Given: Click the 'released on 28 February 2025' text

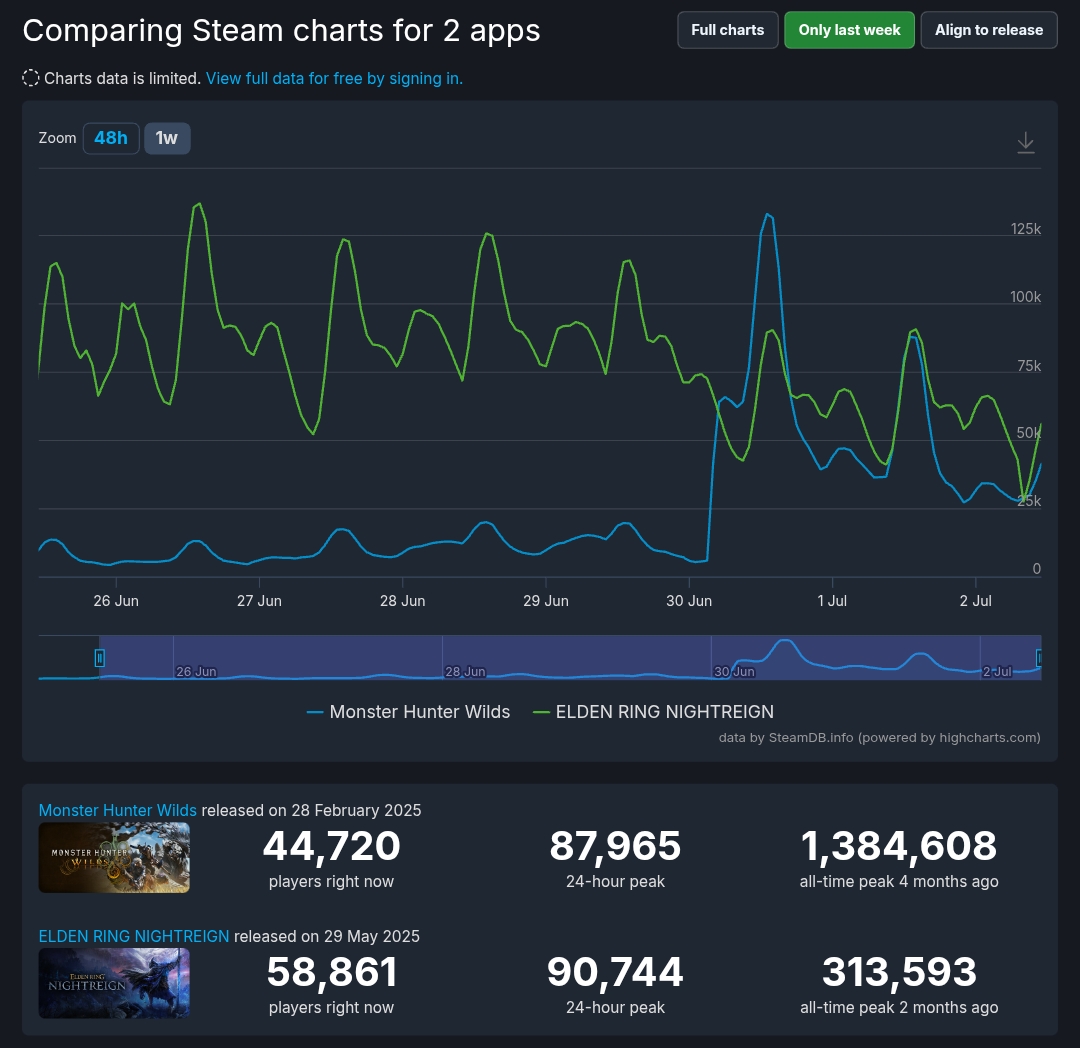Looking at the screenshot, I should 311,810.
